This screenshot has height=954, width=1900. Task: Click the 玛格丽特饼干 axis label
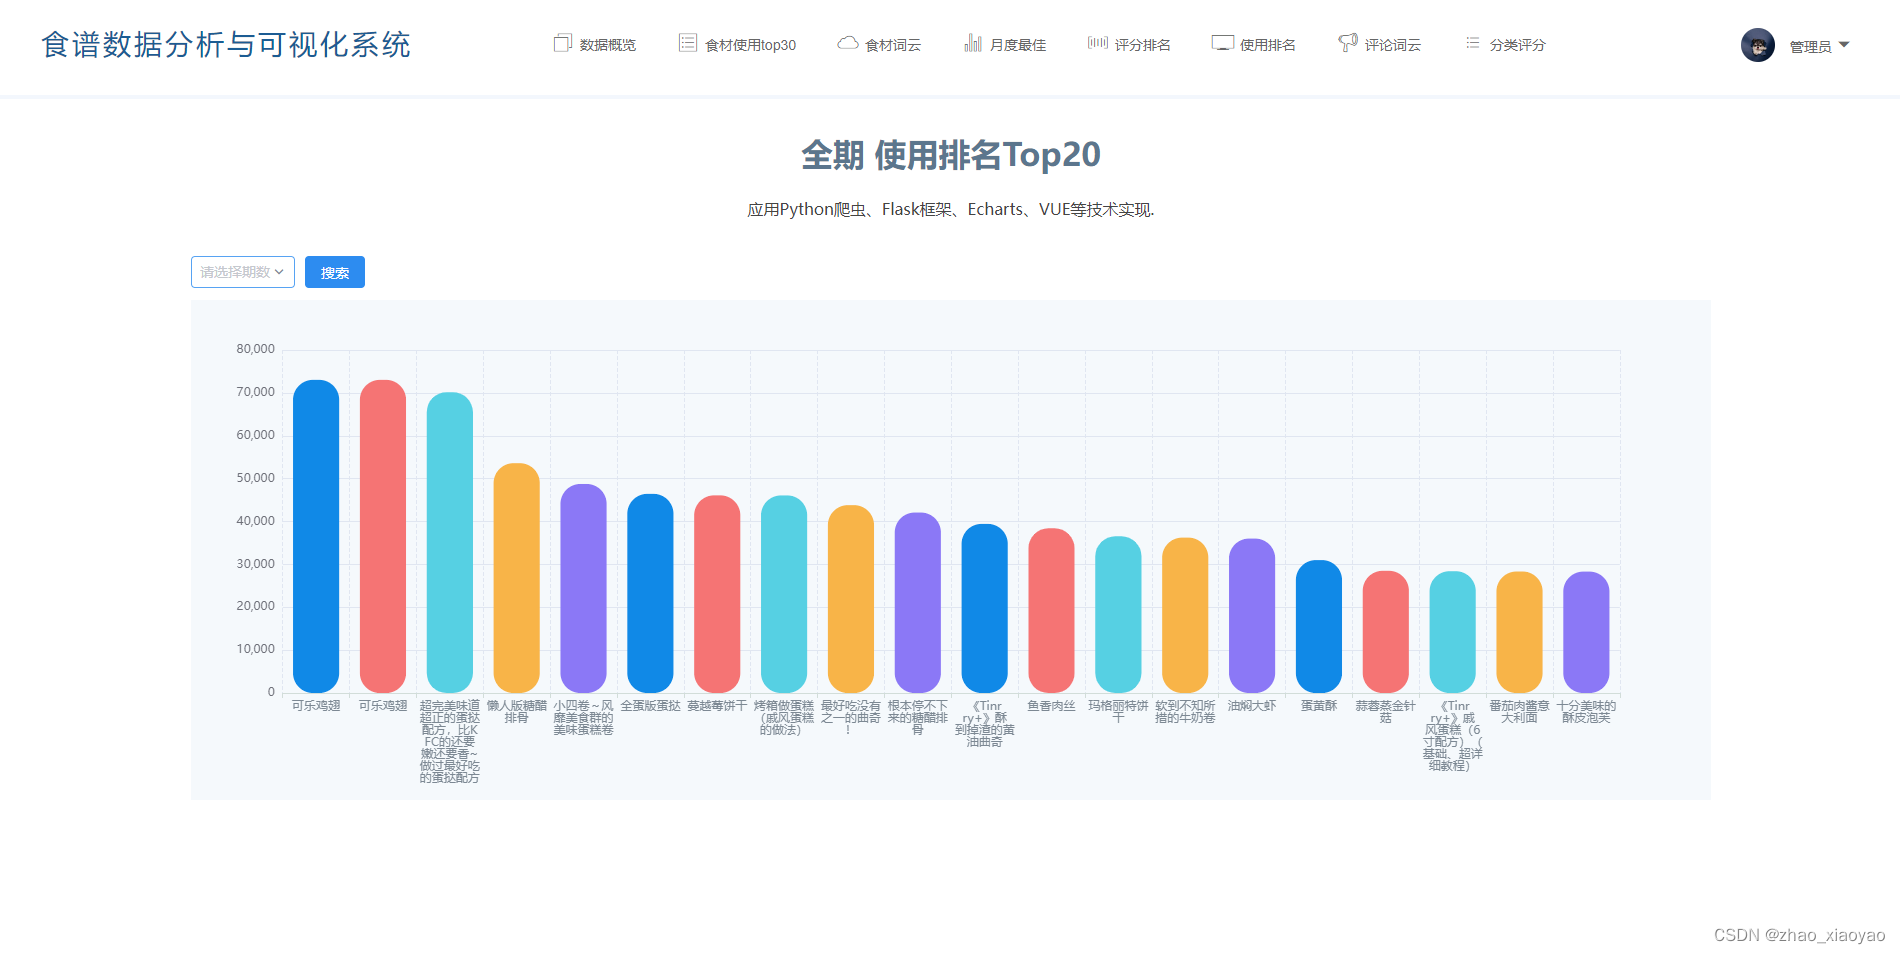point(1118,712)
